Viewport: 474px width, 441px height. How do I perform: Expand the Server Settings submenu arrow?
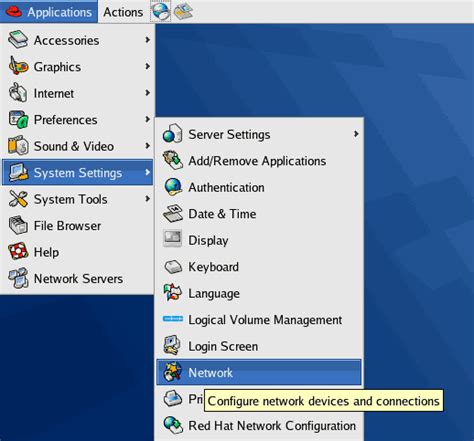pos(356,134)
